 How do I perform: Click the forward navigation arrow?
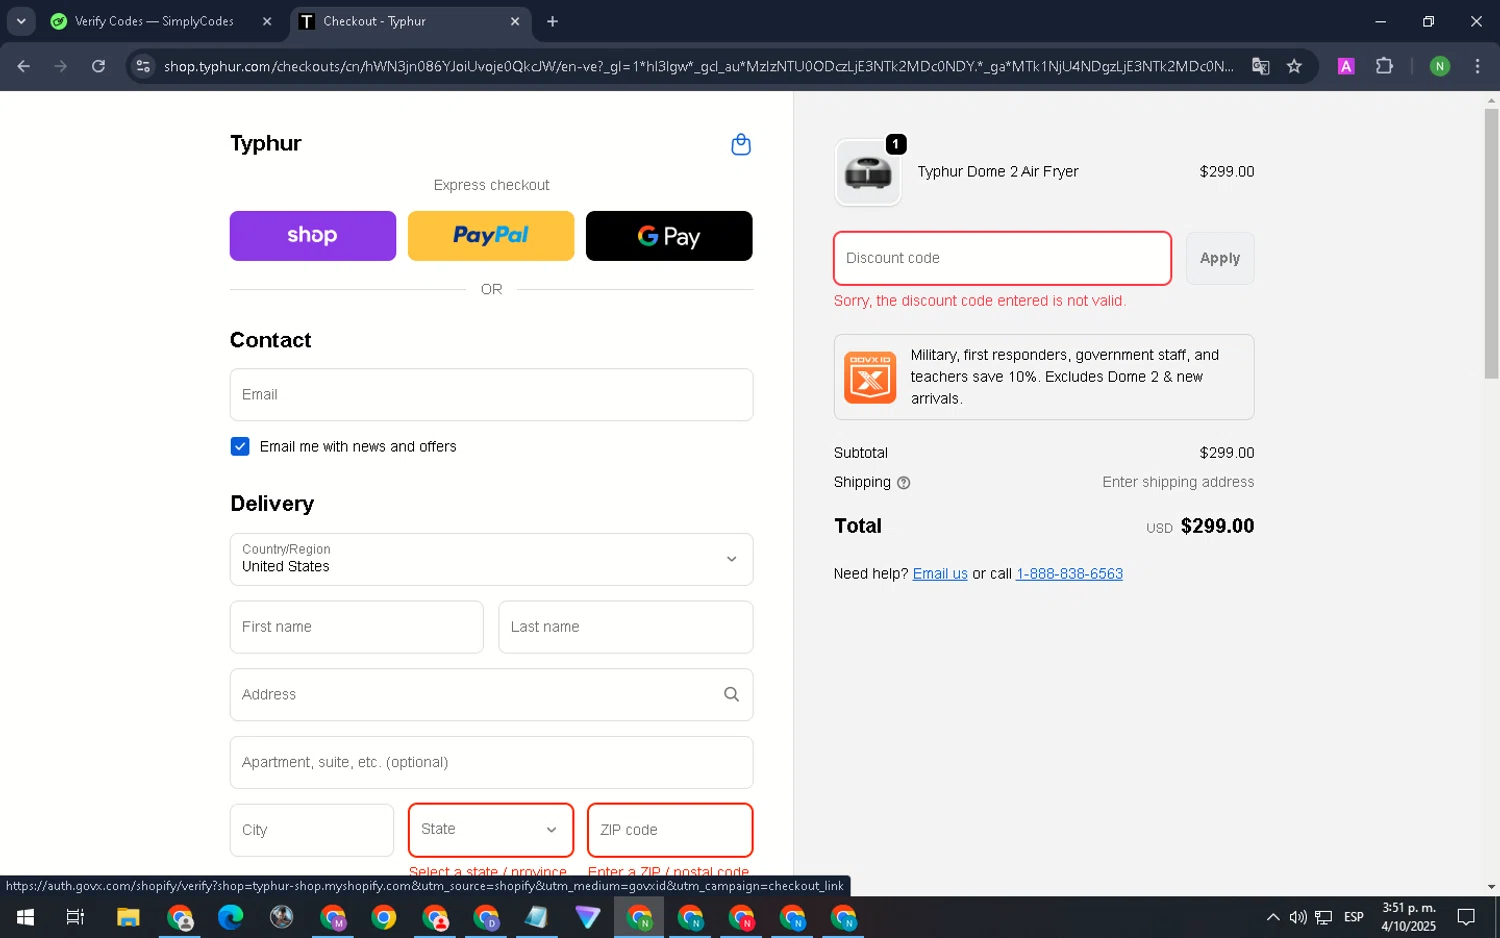point(61,66)
